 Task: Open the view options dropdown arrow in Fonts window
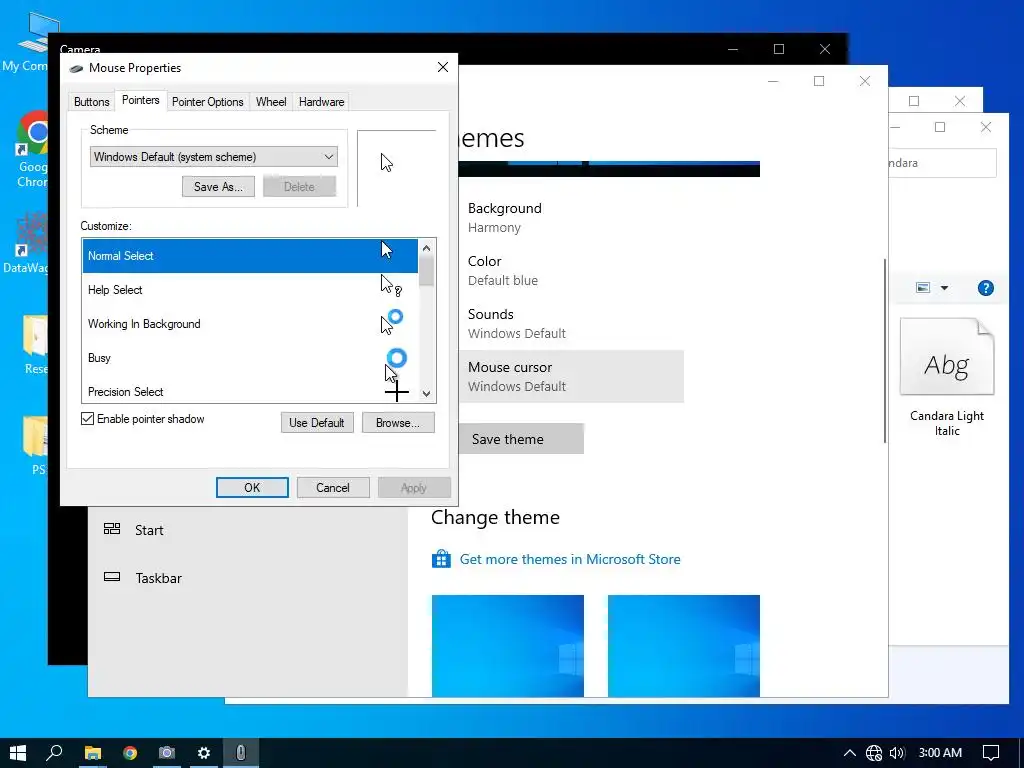(944, 288)
